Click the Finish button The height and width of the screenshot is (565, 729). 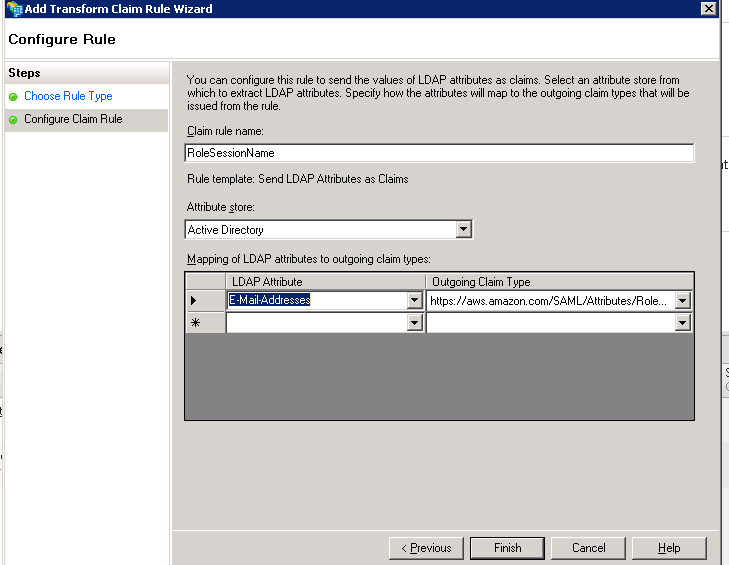point(507,548)
